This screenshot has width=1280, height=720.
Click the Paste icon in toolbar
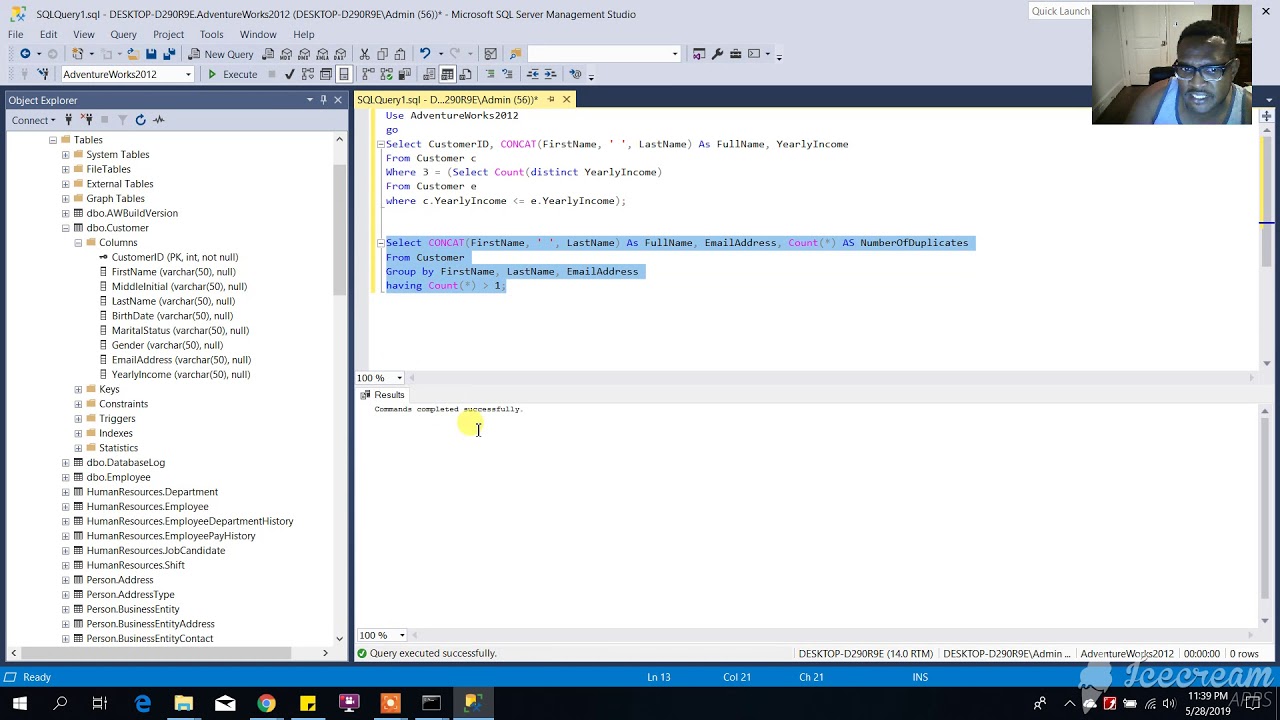(x=401, y=54)
